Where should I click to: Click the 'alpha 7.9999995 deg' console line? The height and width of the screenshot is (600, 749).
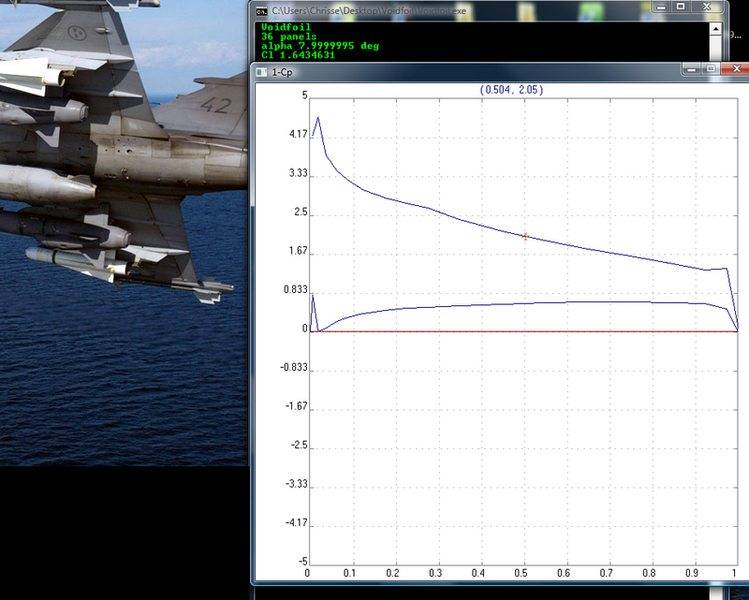click(x=320, y=46)
